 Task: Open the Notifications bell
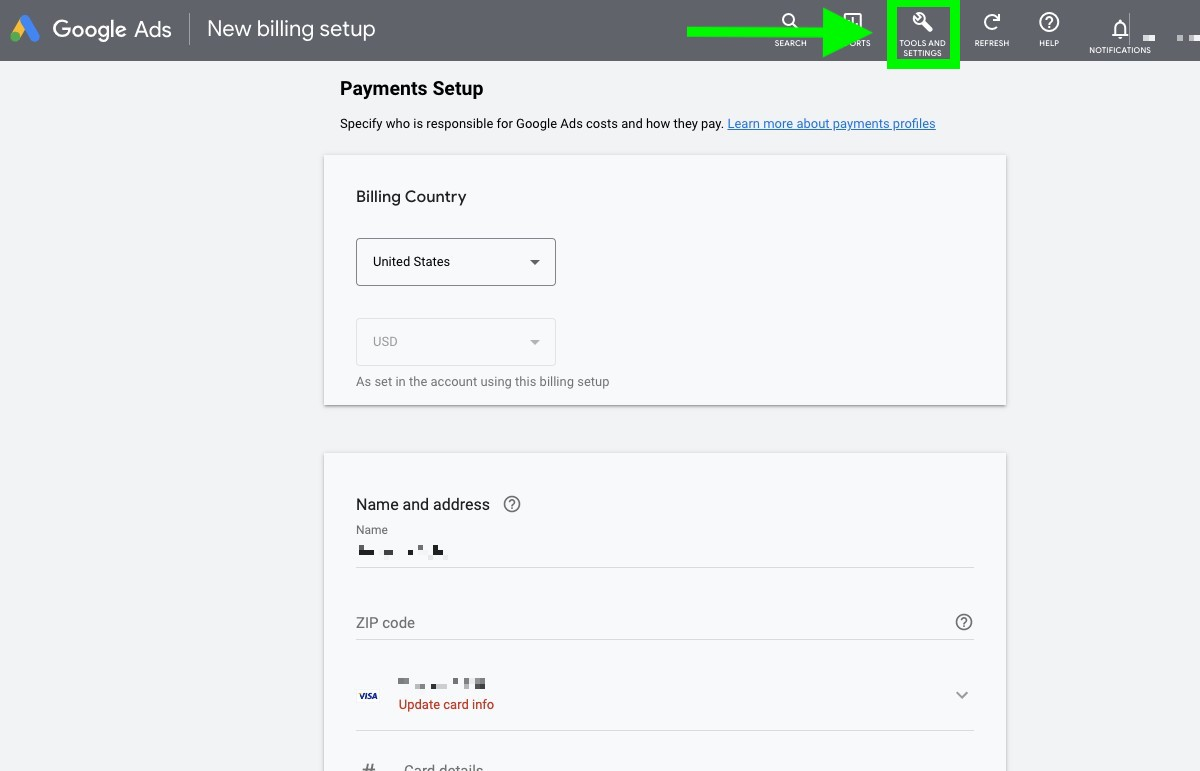tap(1120, 29)
